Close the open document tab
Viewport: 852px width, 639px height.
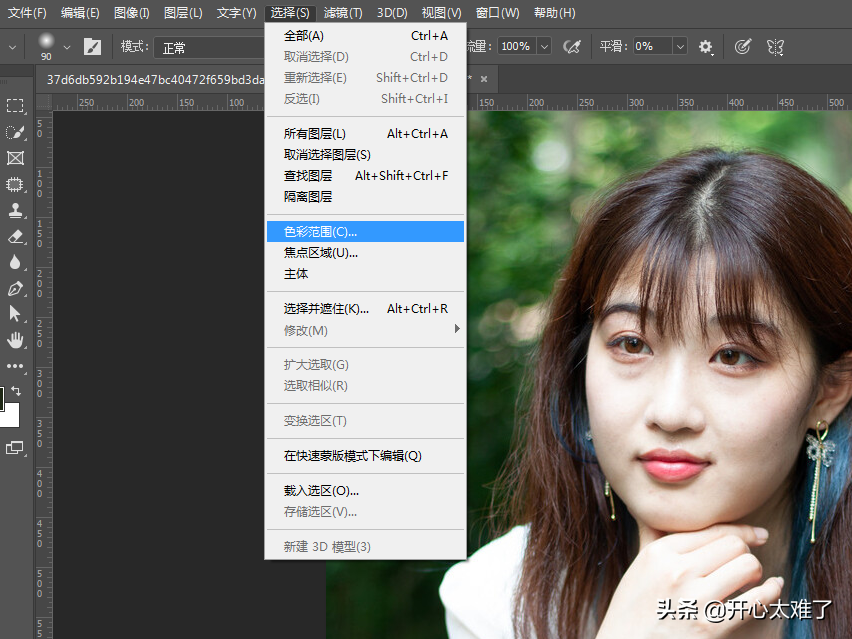click(x=484, y=79)
